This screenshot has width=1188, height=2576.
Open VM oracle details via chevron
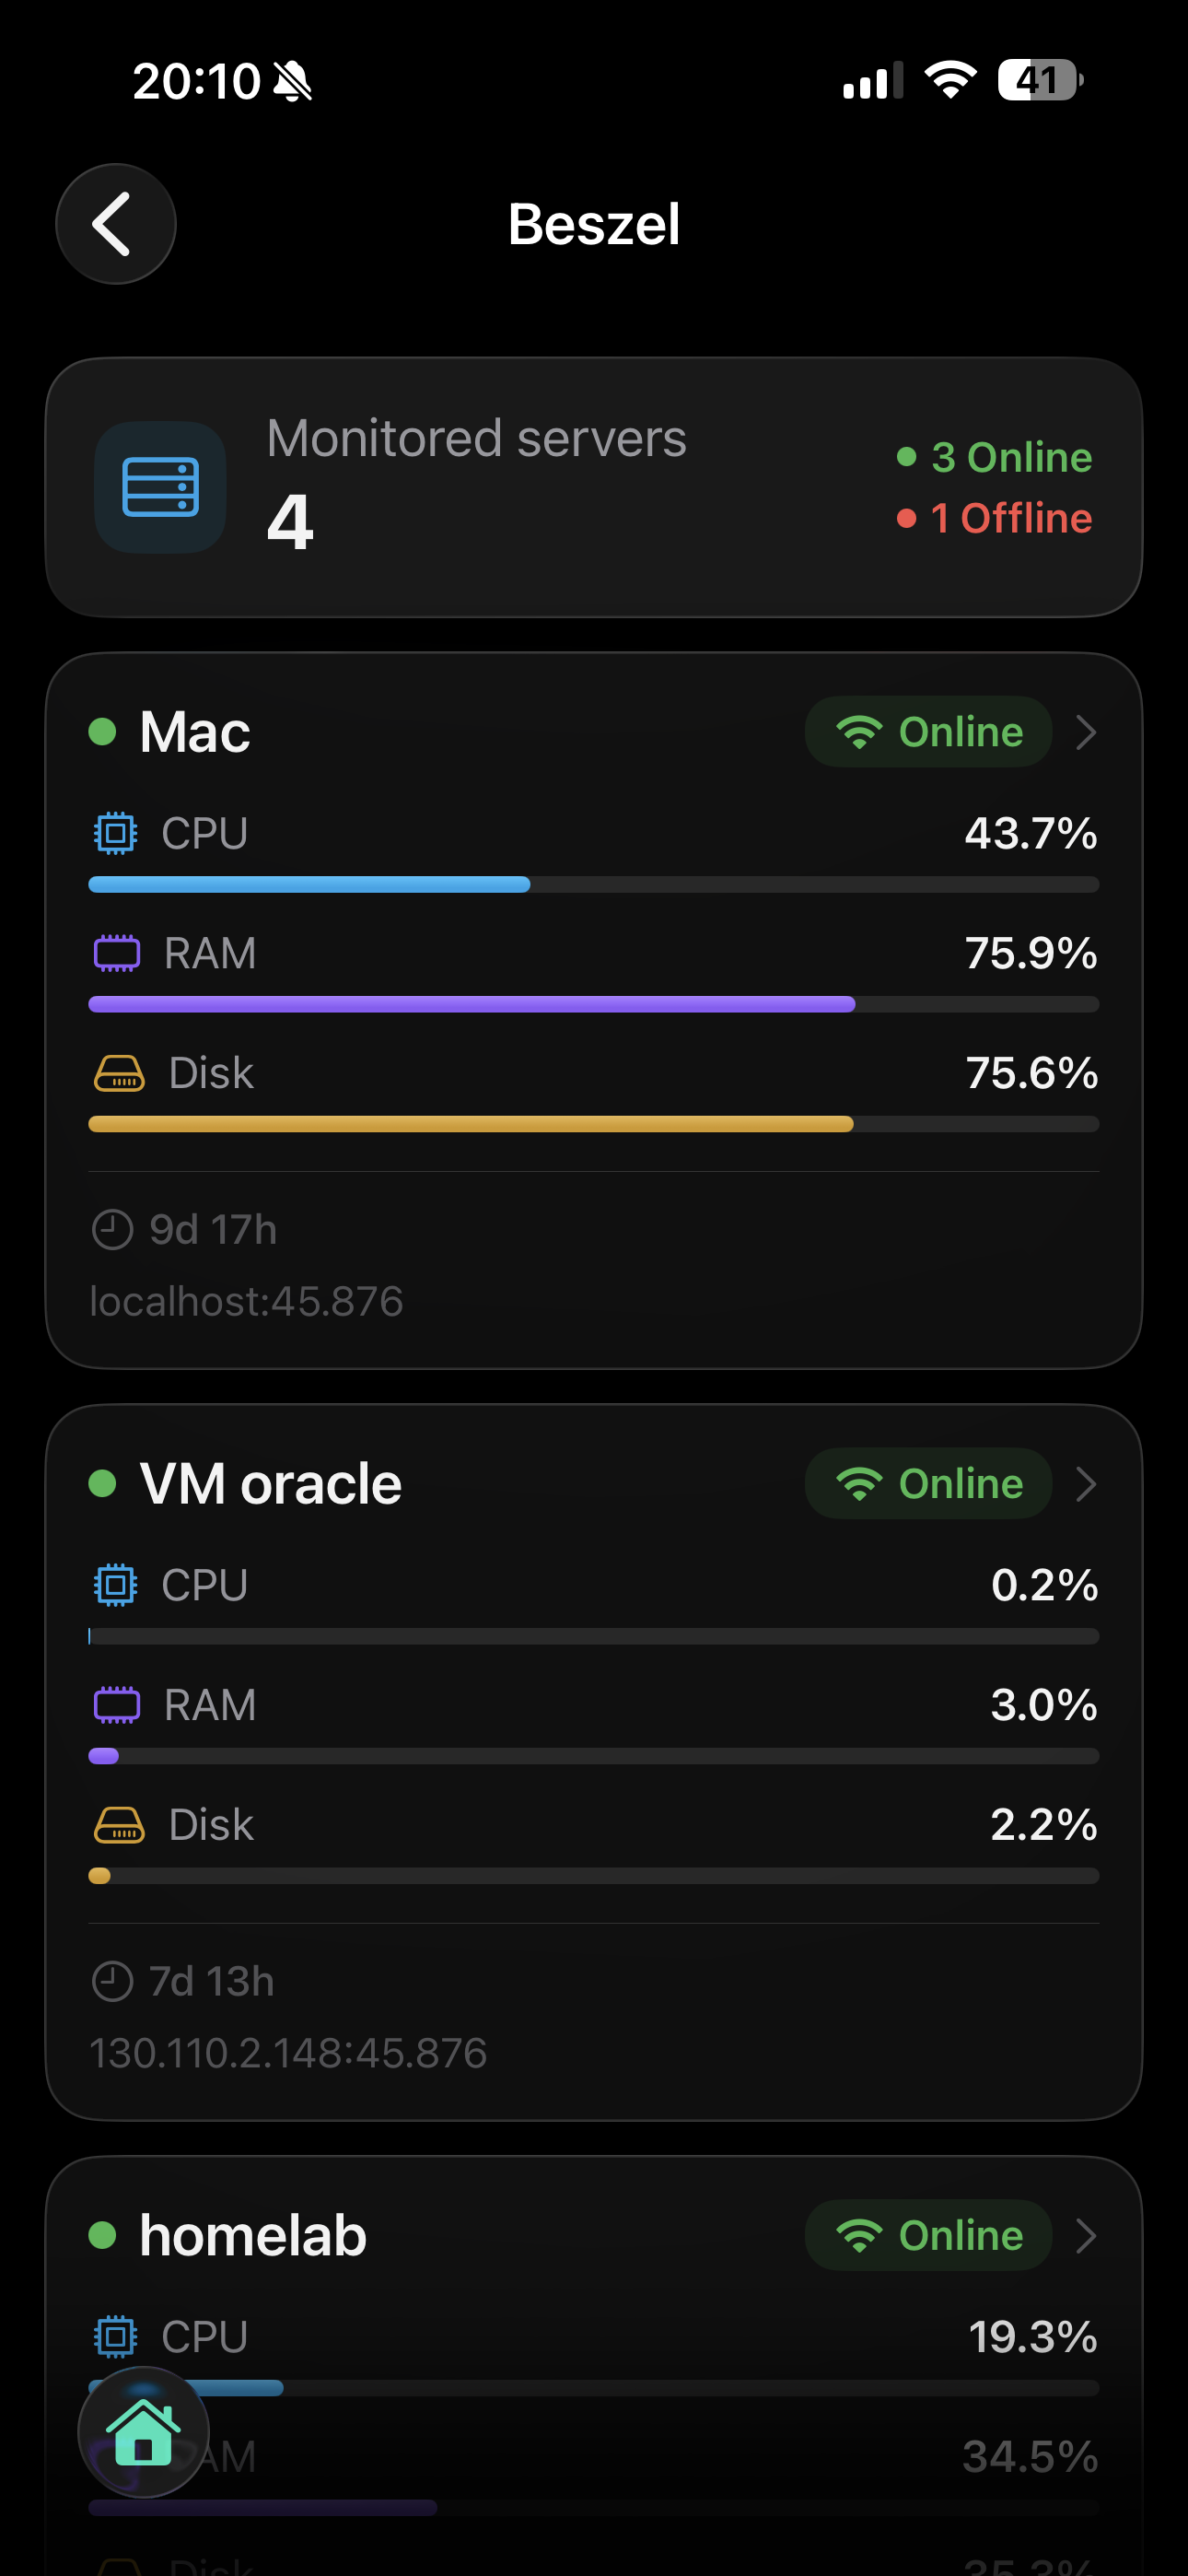click(1086, 1484)
